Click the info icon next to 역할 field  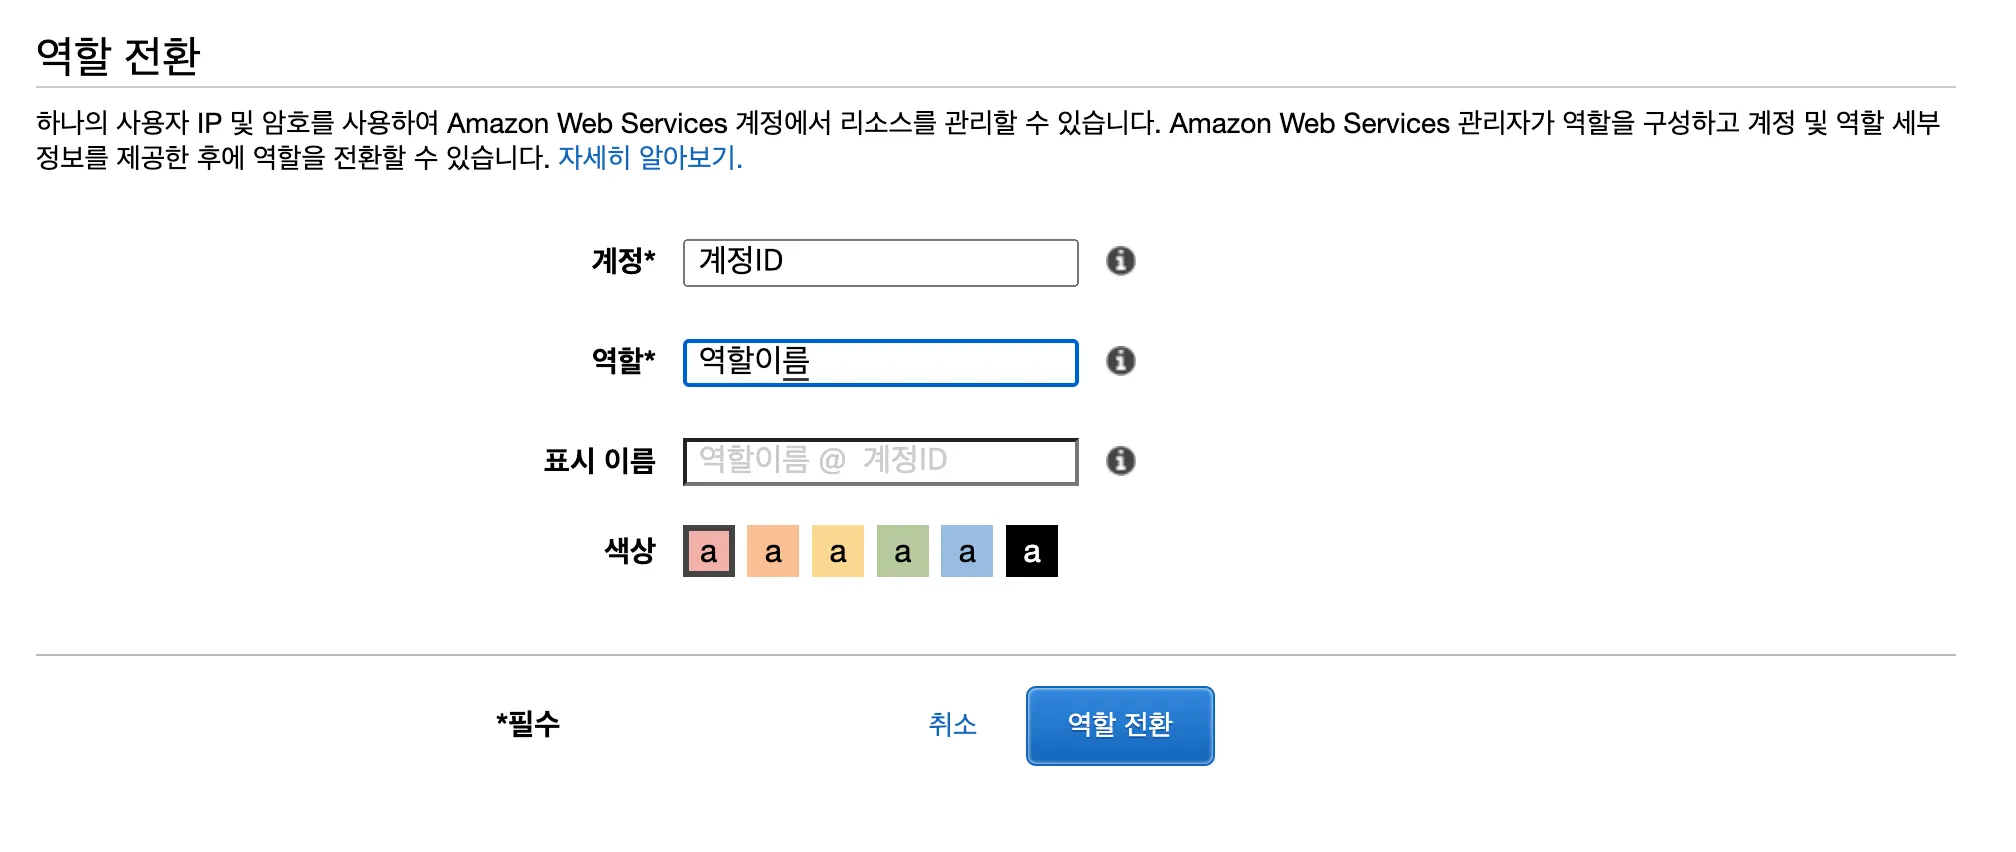click(x=1120, y=361)
